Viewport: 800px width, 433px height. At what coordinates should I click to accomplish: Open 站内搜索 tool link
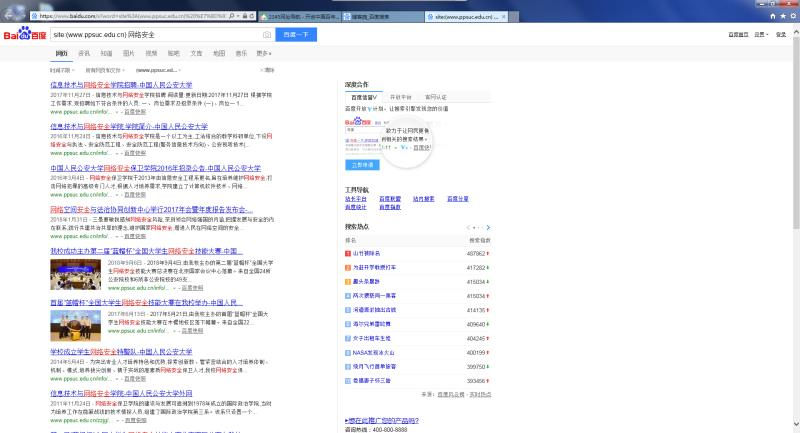point(423,199)
